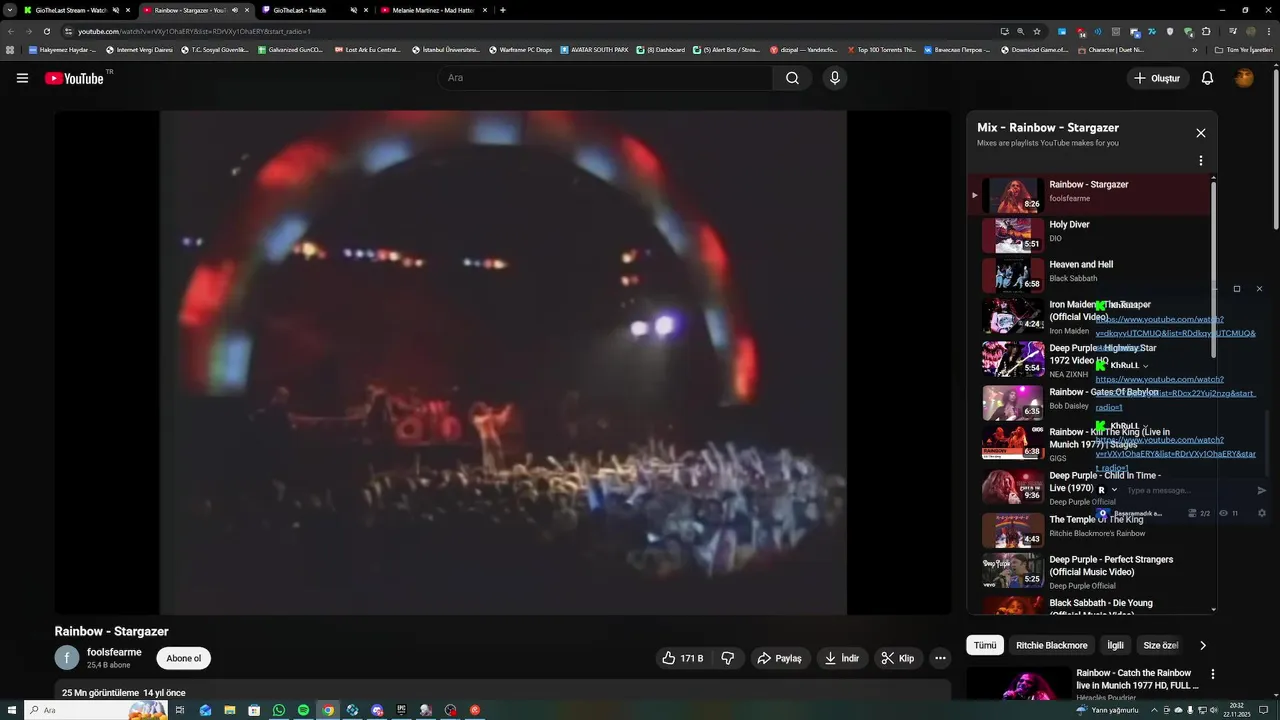Open Yarın yağmurlu weather widget
1280x720 pixels.
point(1107,710)
